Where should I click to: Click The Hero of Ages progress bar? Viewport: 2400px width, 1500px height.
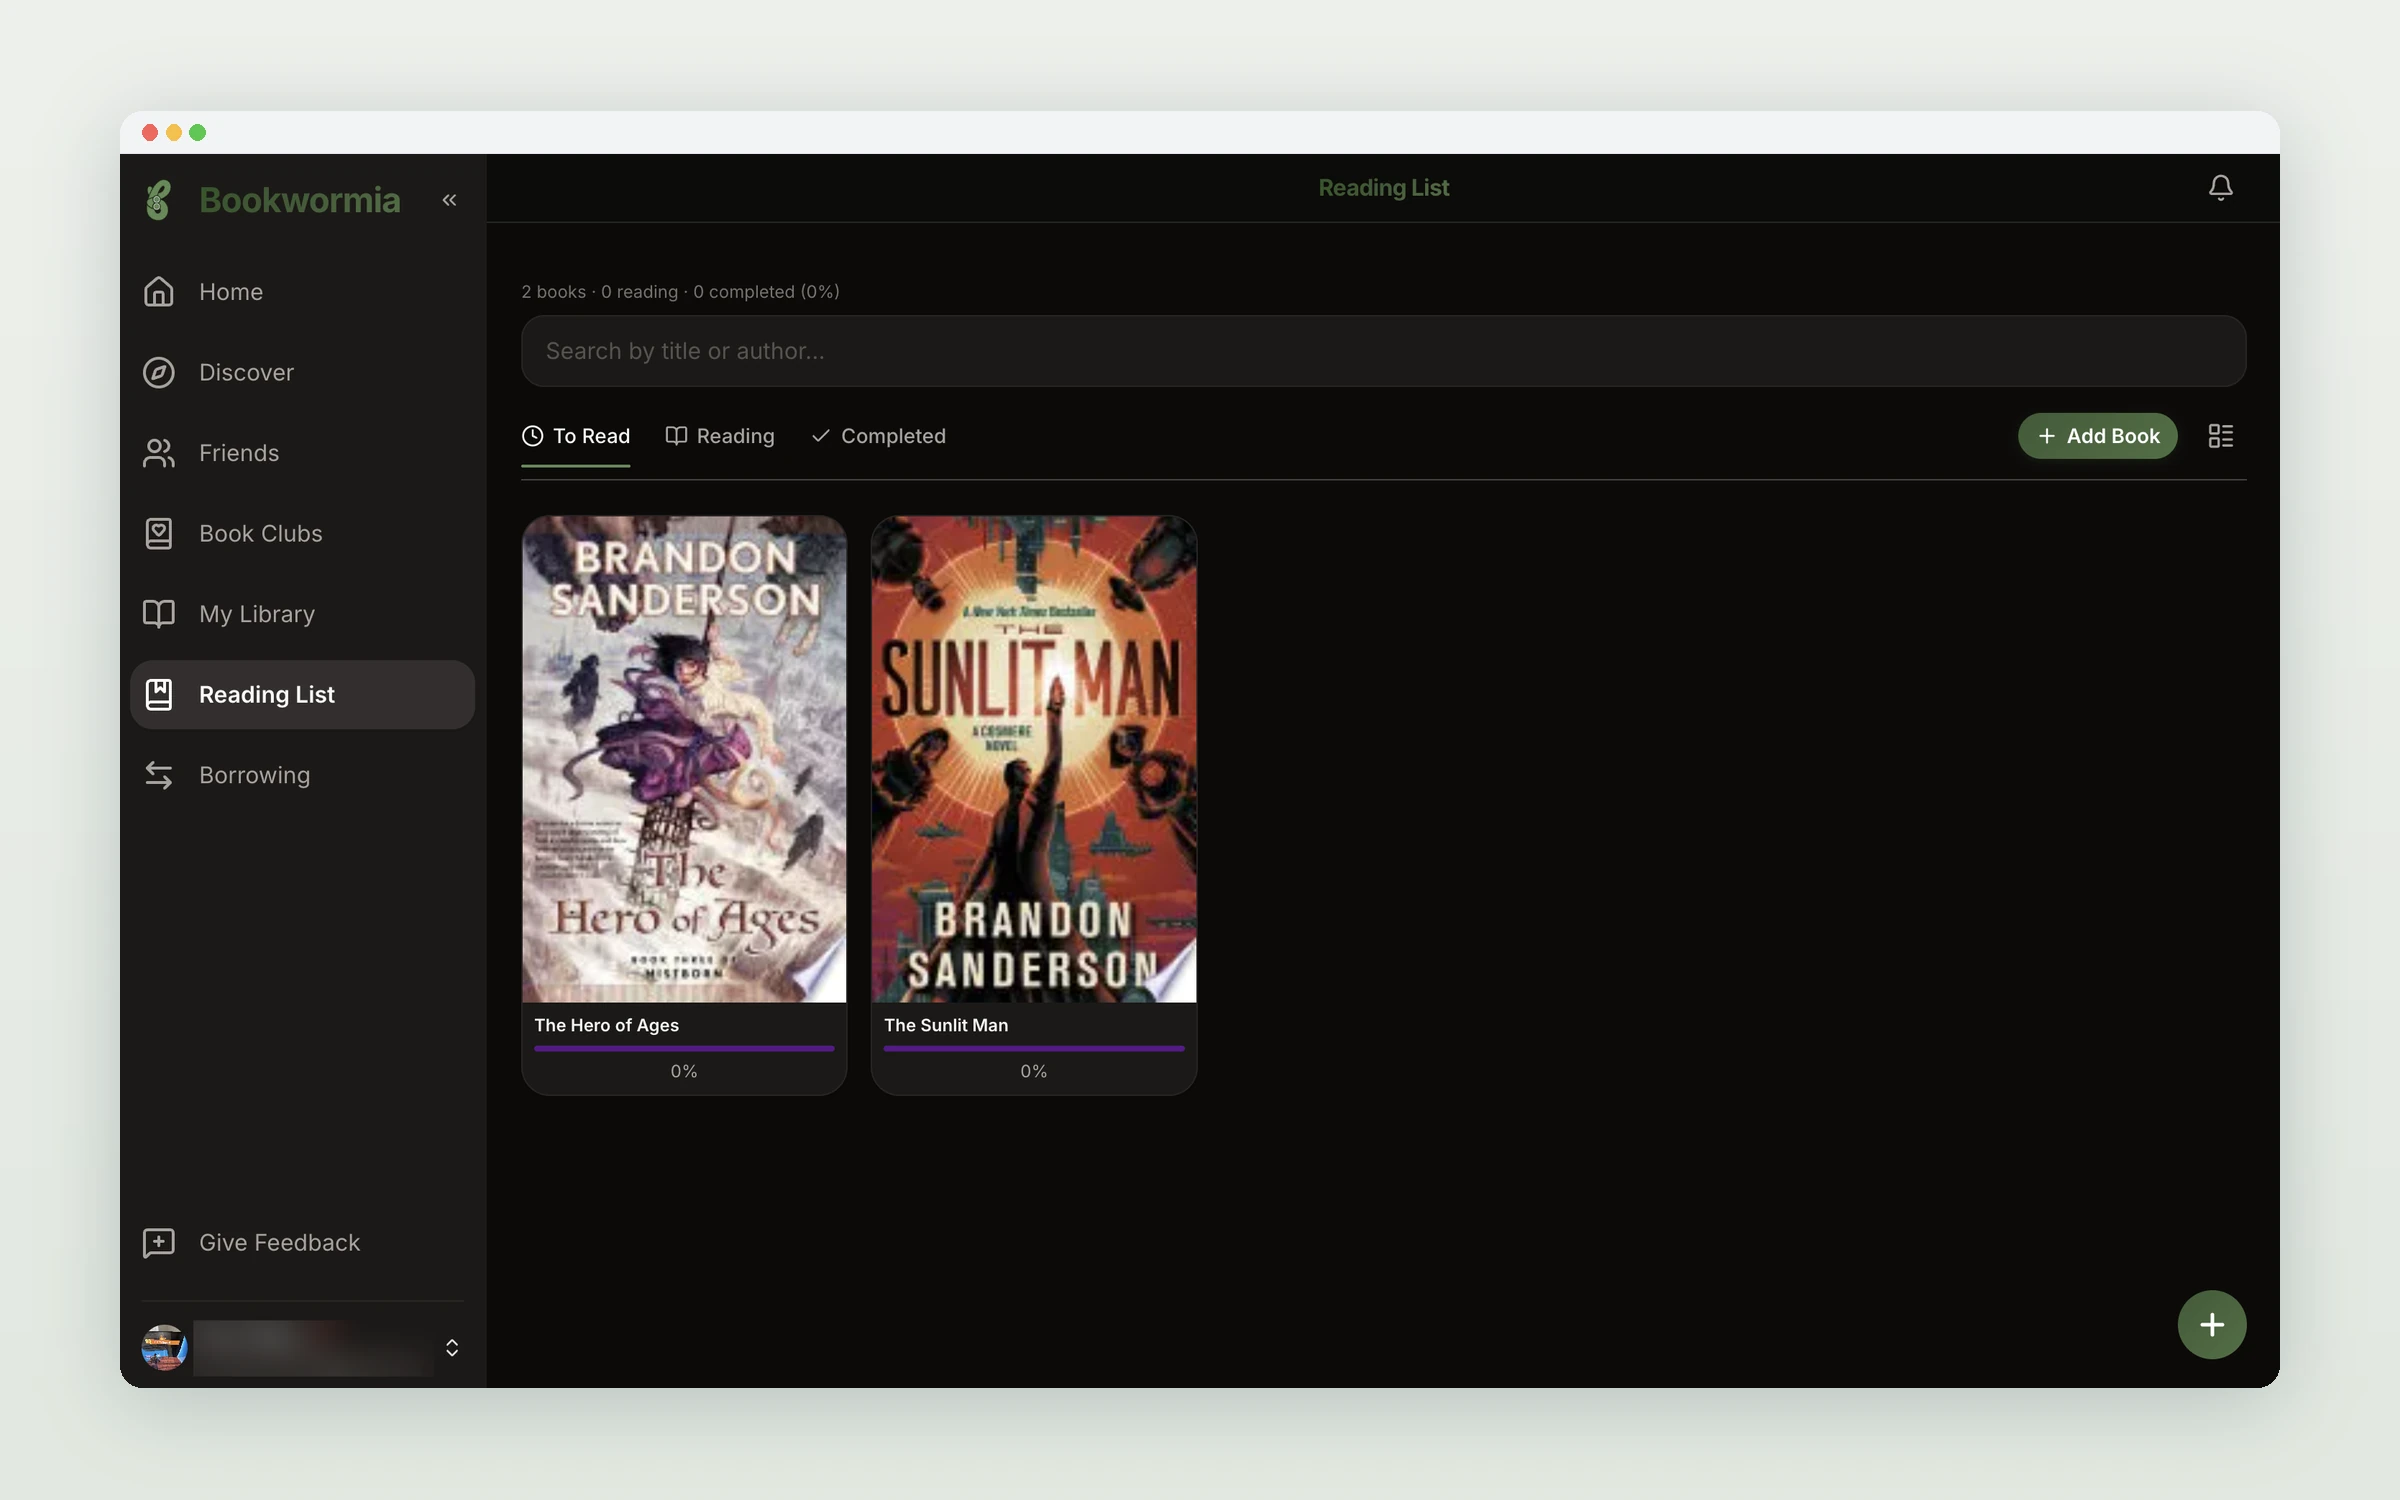(684, 1048)
